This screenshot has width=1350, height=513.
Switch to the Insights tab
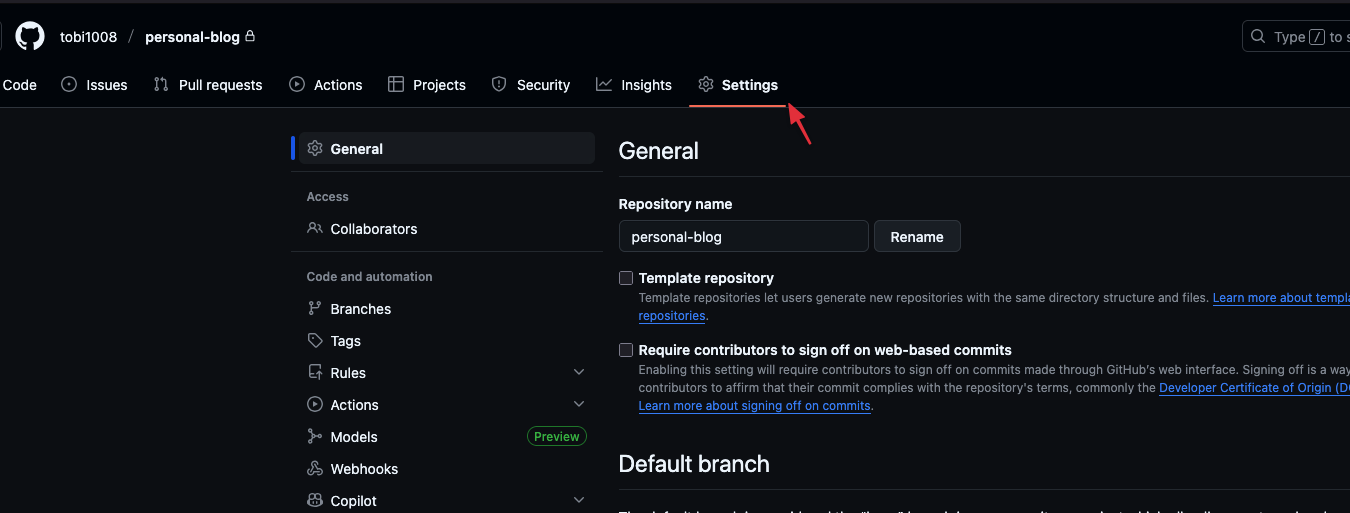[x=634, y=85]
